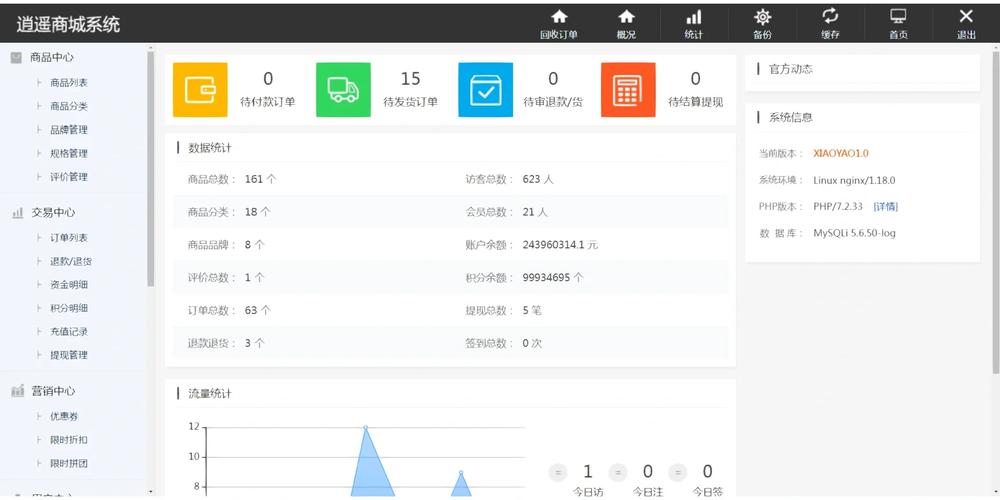Open 限时拼团 in the sidebar
This screenshot has height=500, width=1000.
69,464
